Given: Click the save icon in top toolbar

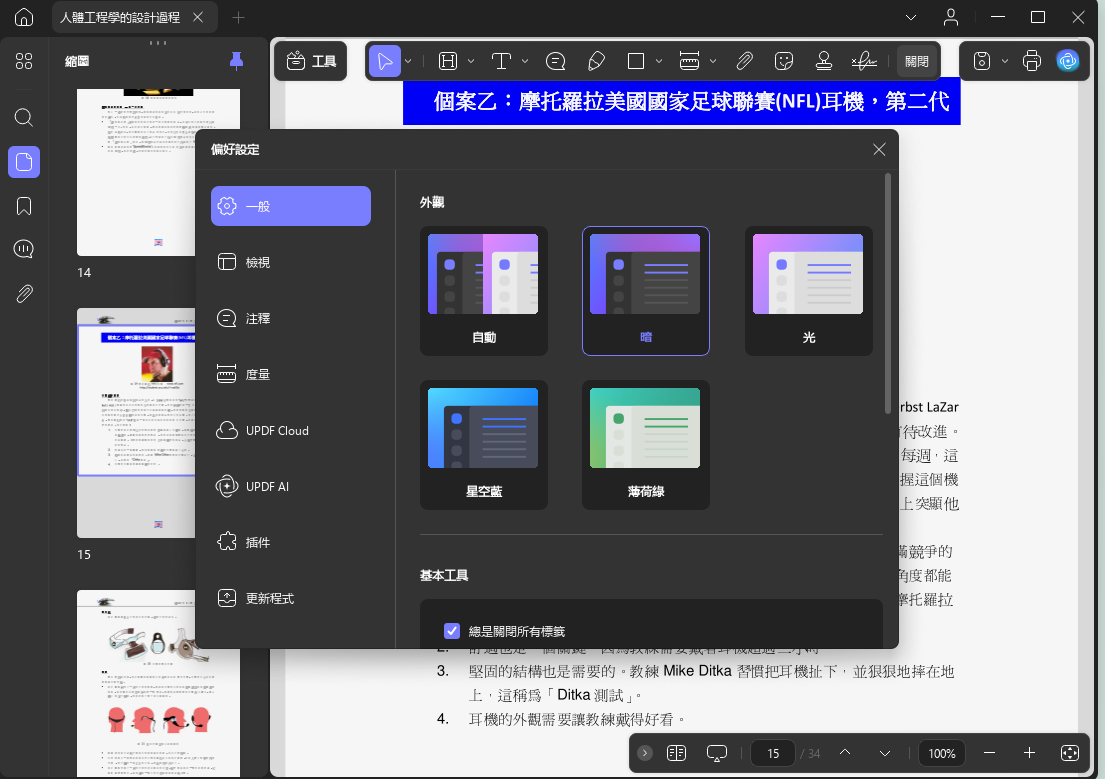Looking at the screenshot, I should tap(982, 61).
